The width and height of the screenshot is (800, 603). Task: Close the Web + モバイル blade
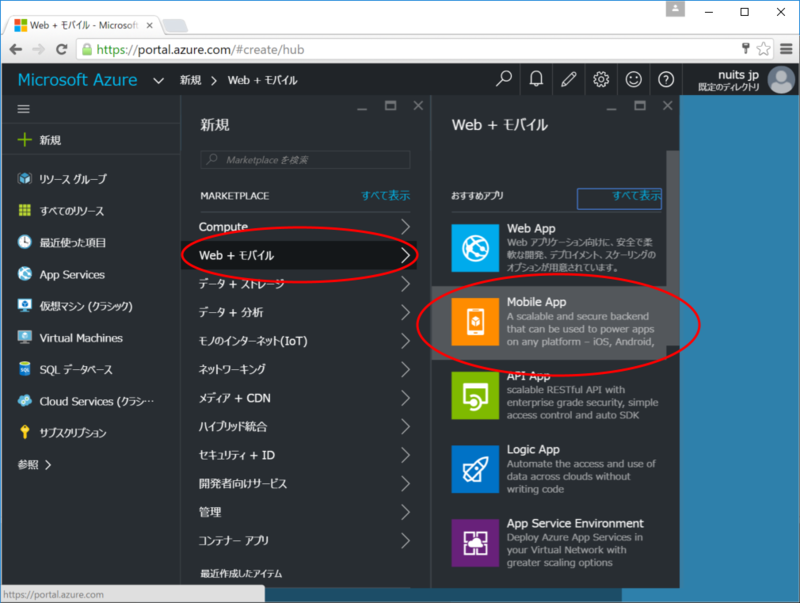pos(667,106)
